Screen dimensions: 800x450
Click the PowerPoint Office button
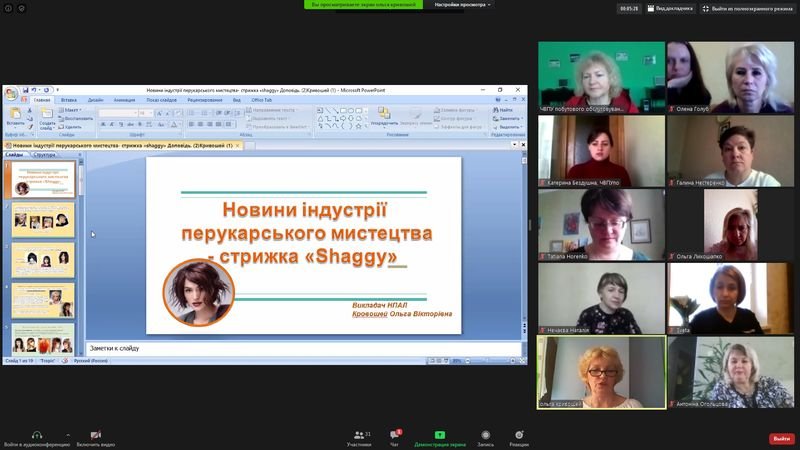(x=11, y=93)
